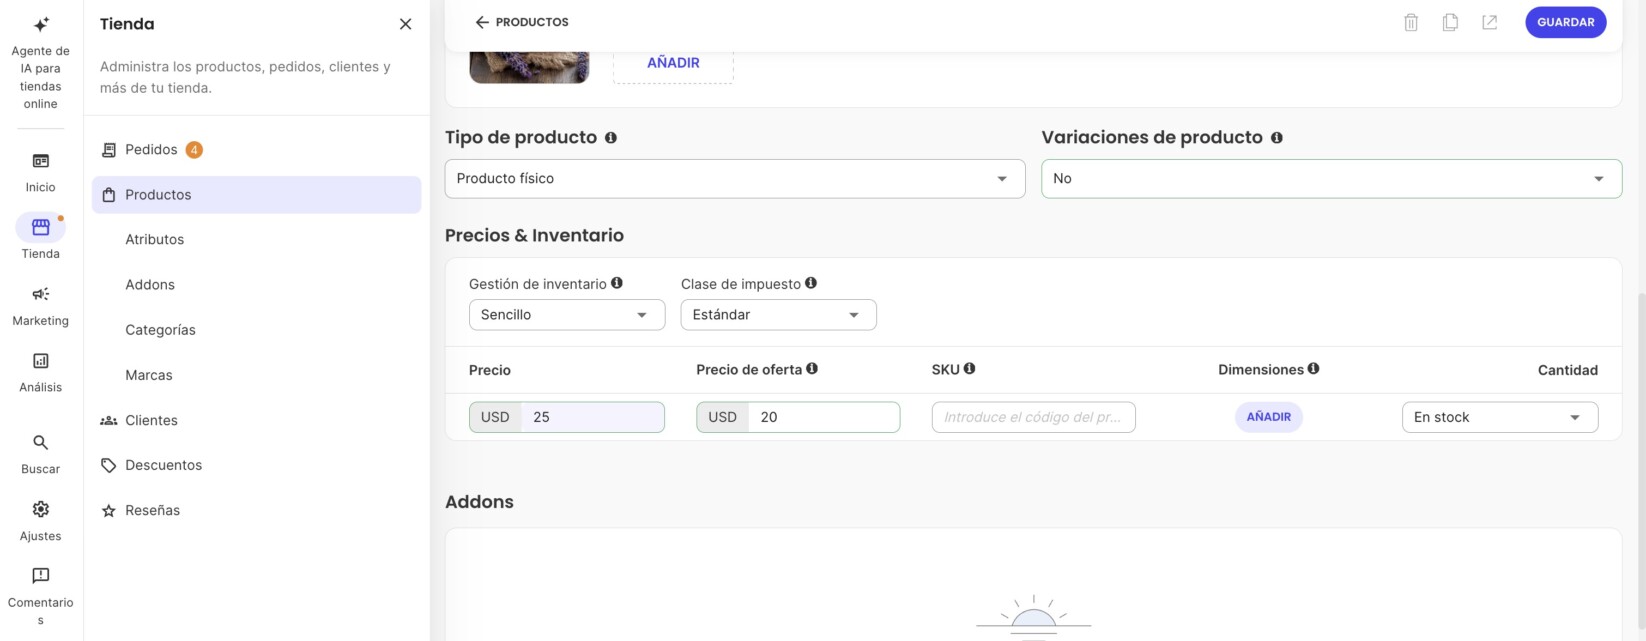The width and height of the screenshot is (1646, 641).
Task: Go to Inicio in left rail
Action: pyautogui.click(x=41, y=172)
